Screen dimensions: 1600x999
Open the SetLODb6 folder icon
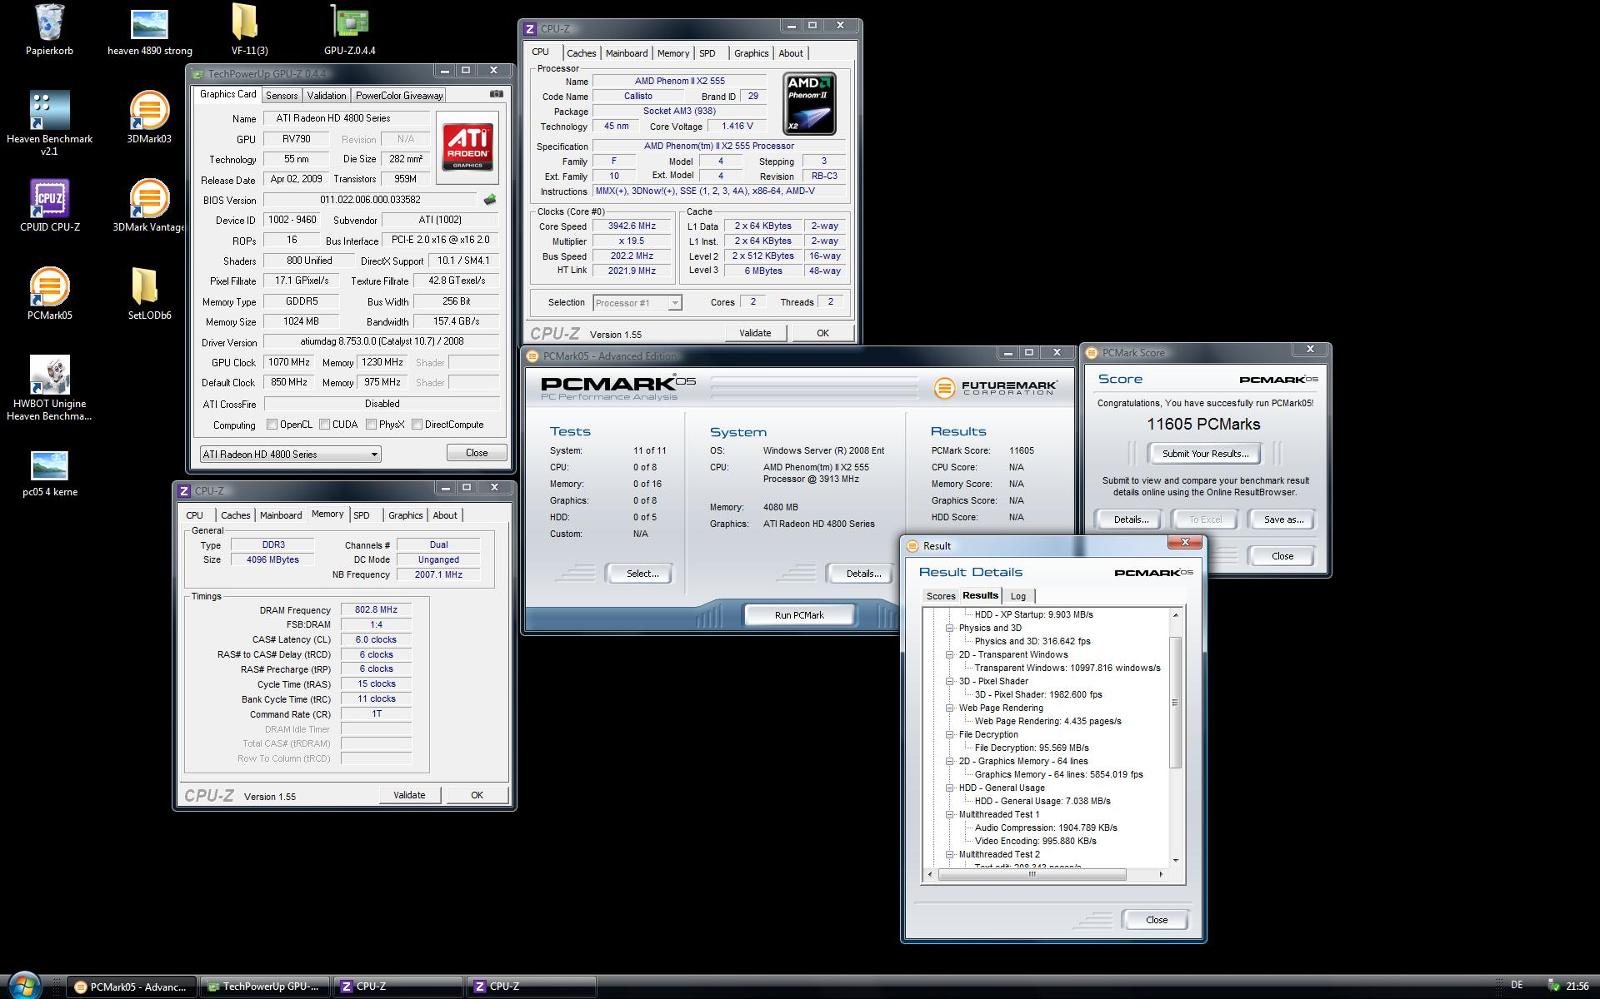pyautogui.click(x=149, y=294)
